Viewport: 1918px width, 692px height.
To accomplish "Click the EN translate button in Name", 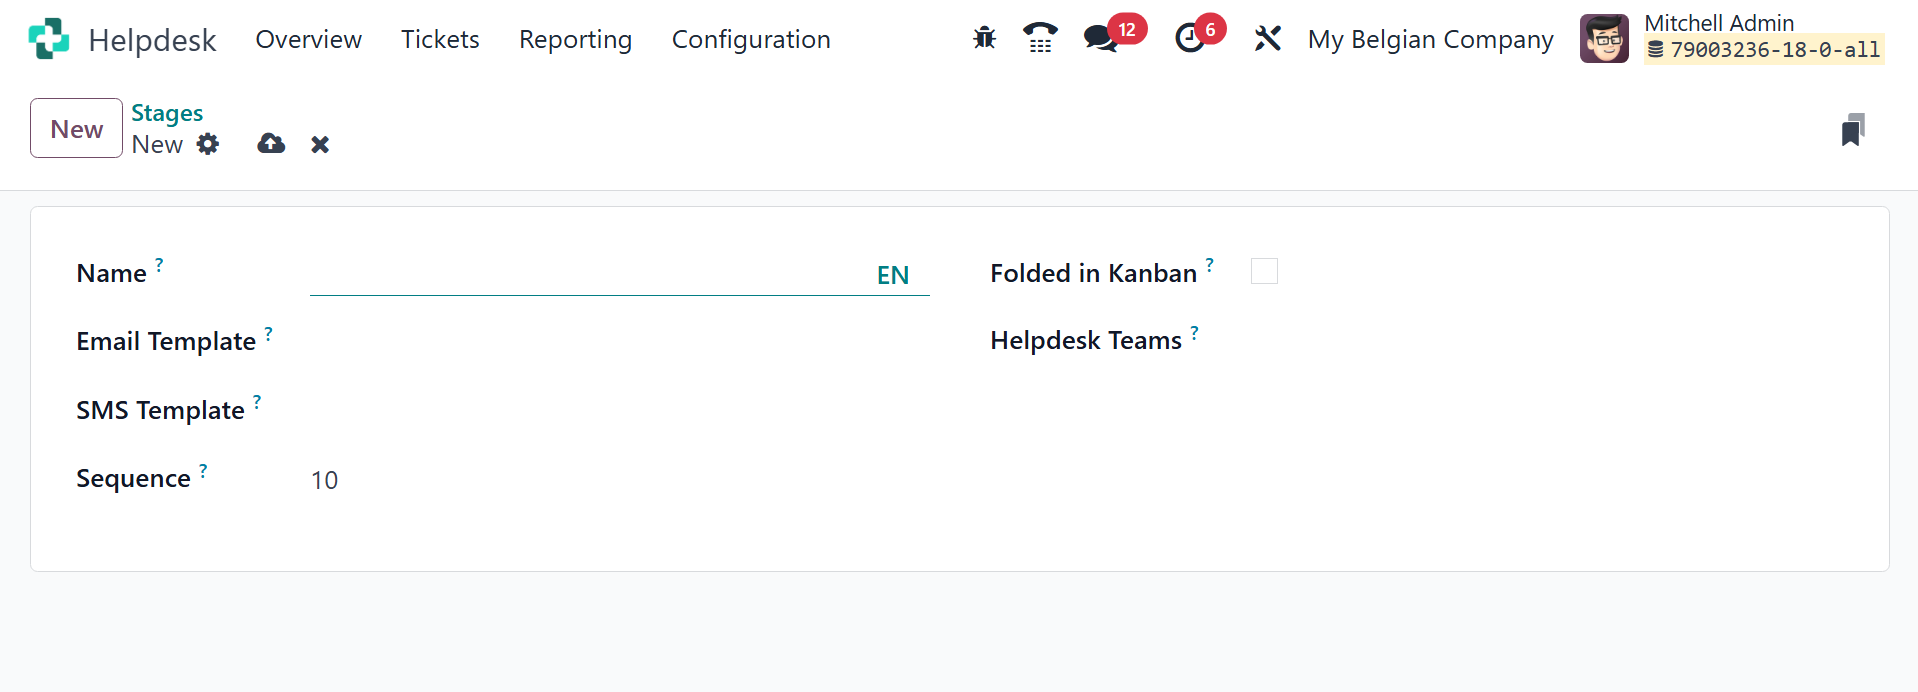I will (892, 276).
